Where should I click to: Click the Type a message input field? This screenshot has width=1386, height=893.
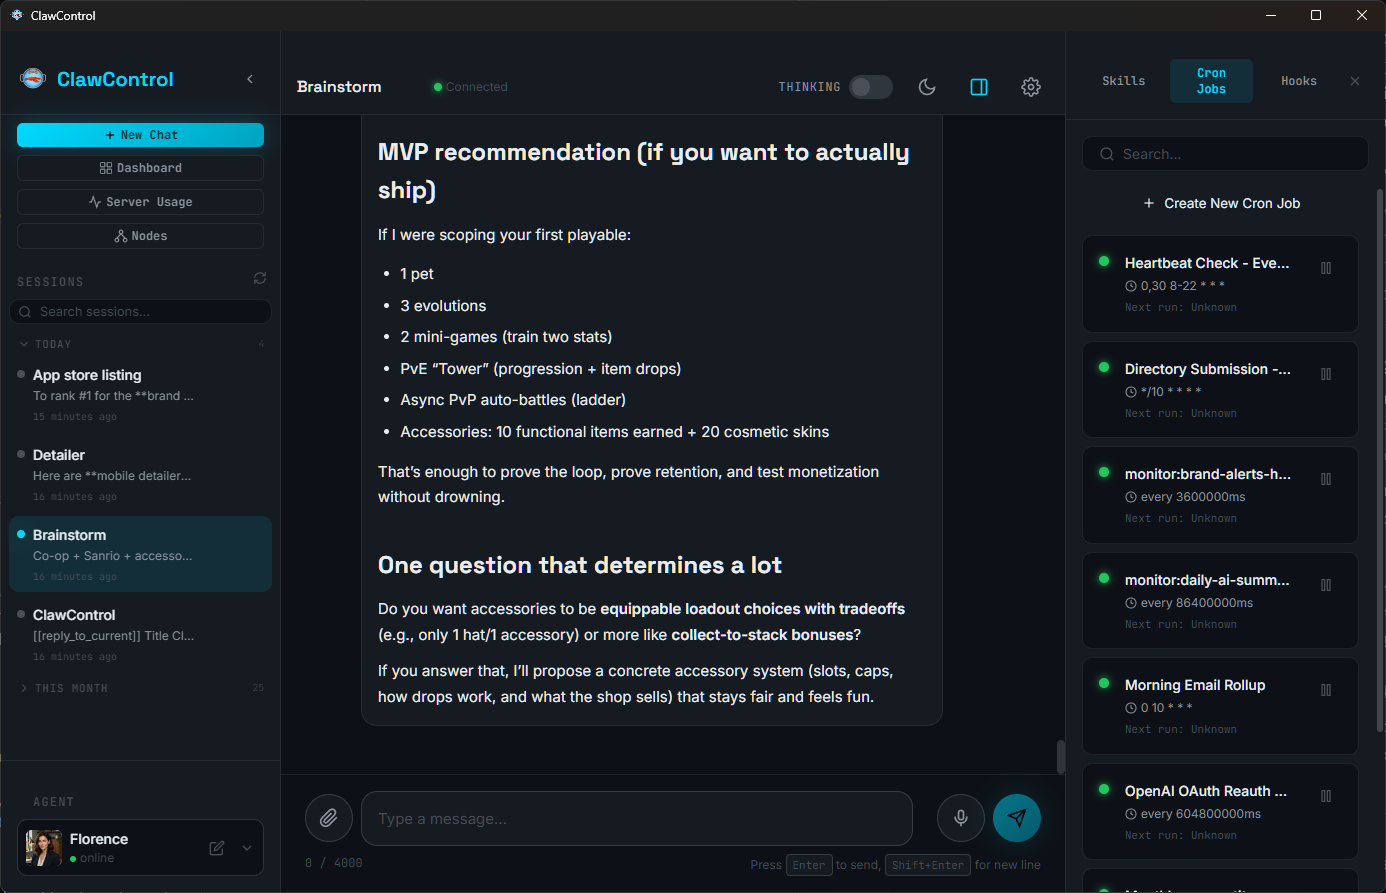636,819
